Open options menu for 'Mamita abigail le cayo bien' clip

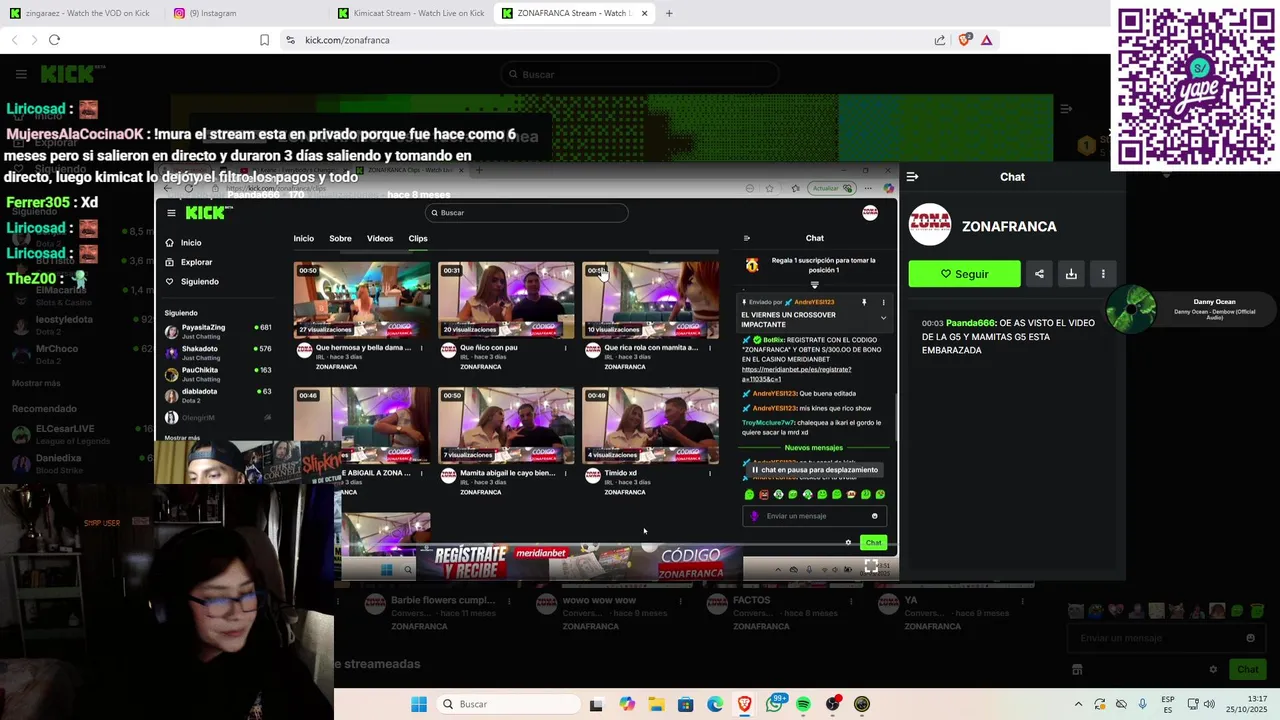tap(565, 473)
